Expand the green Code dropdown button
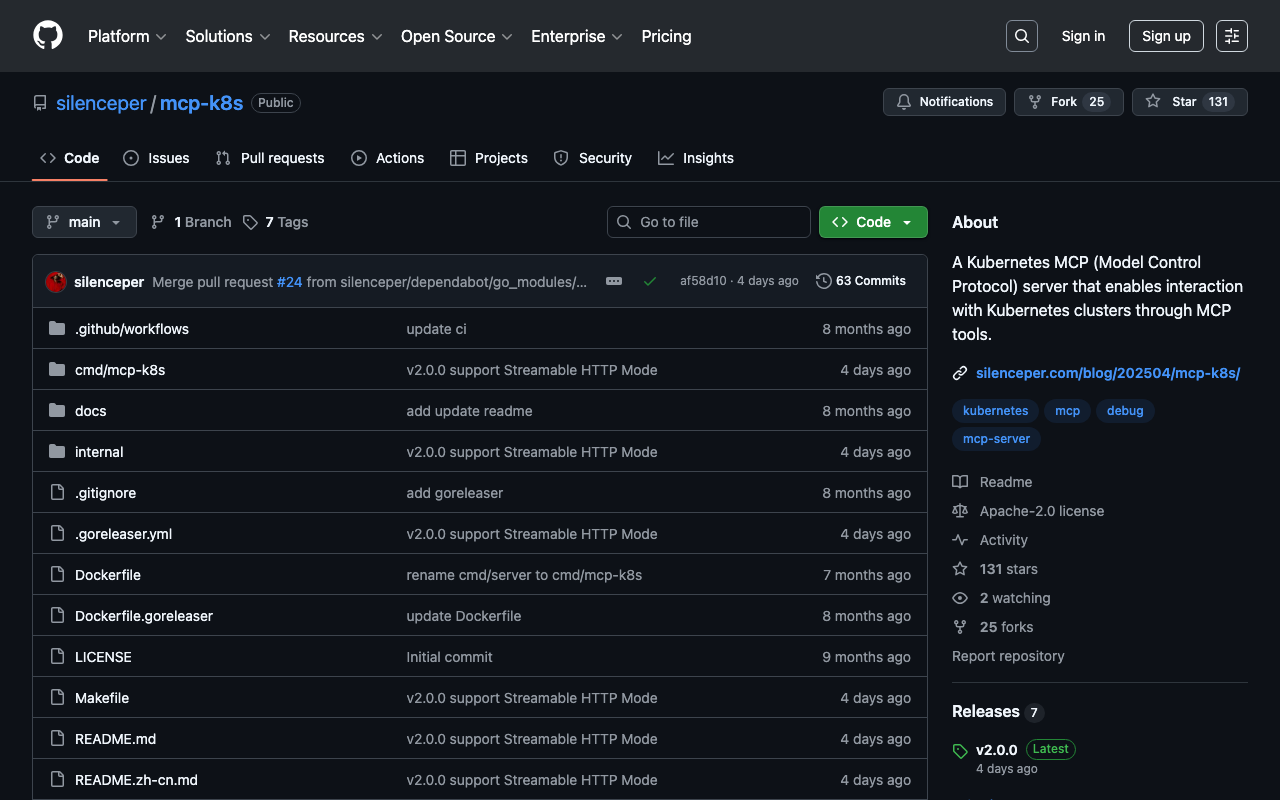Viewport: 1280px width, 800px height. tap(873, 222)
